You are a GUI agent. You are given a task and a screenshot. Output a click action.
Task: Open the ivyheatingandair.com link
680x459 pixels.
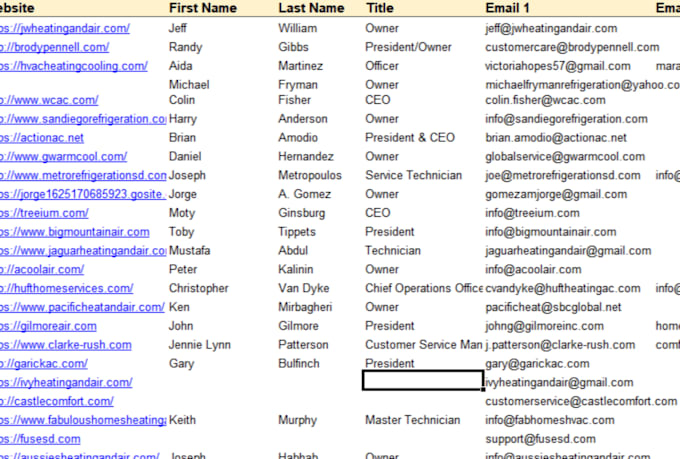point(66,383)
